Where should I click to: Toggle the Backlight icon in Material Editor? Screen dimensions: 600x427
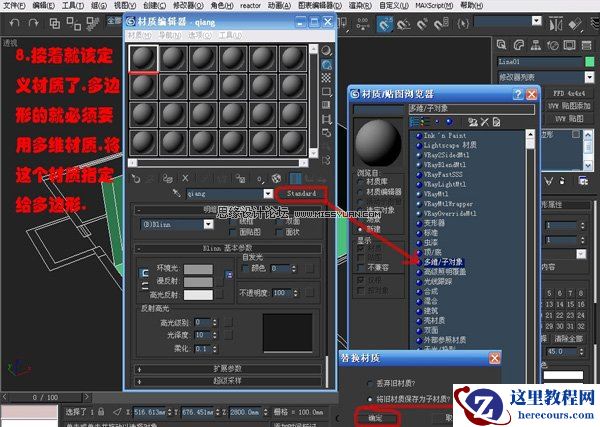click(x=326, y=64)
